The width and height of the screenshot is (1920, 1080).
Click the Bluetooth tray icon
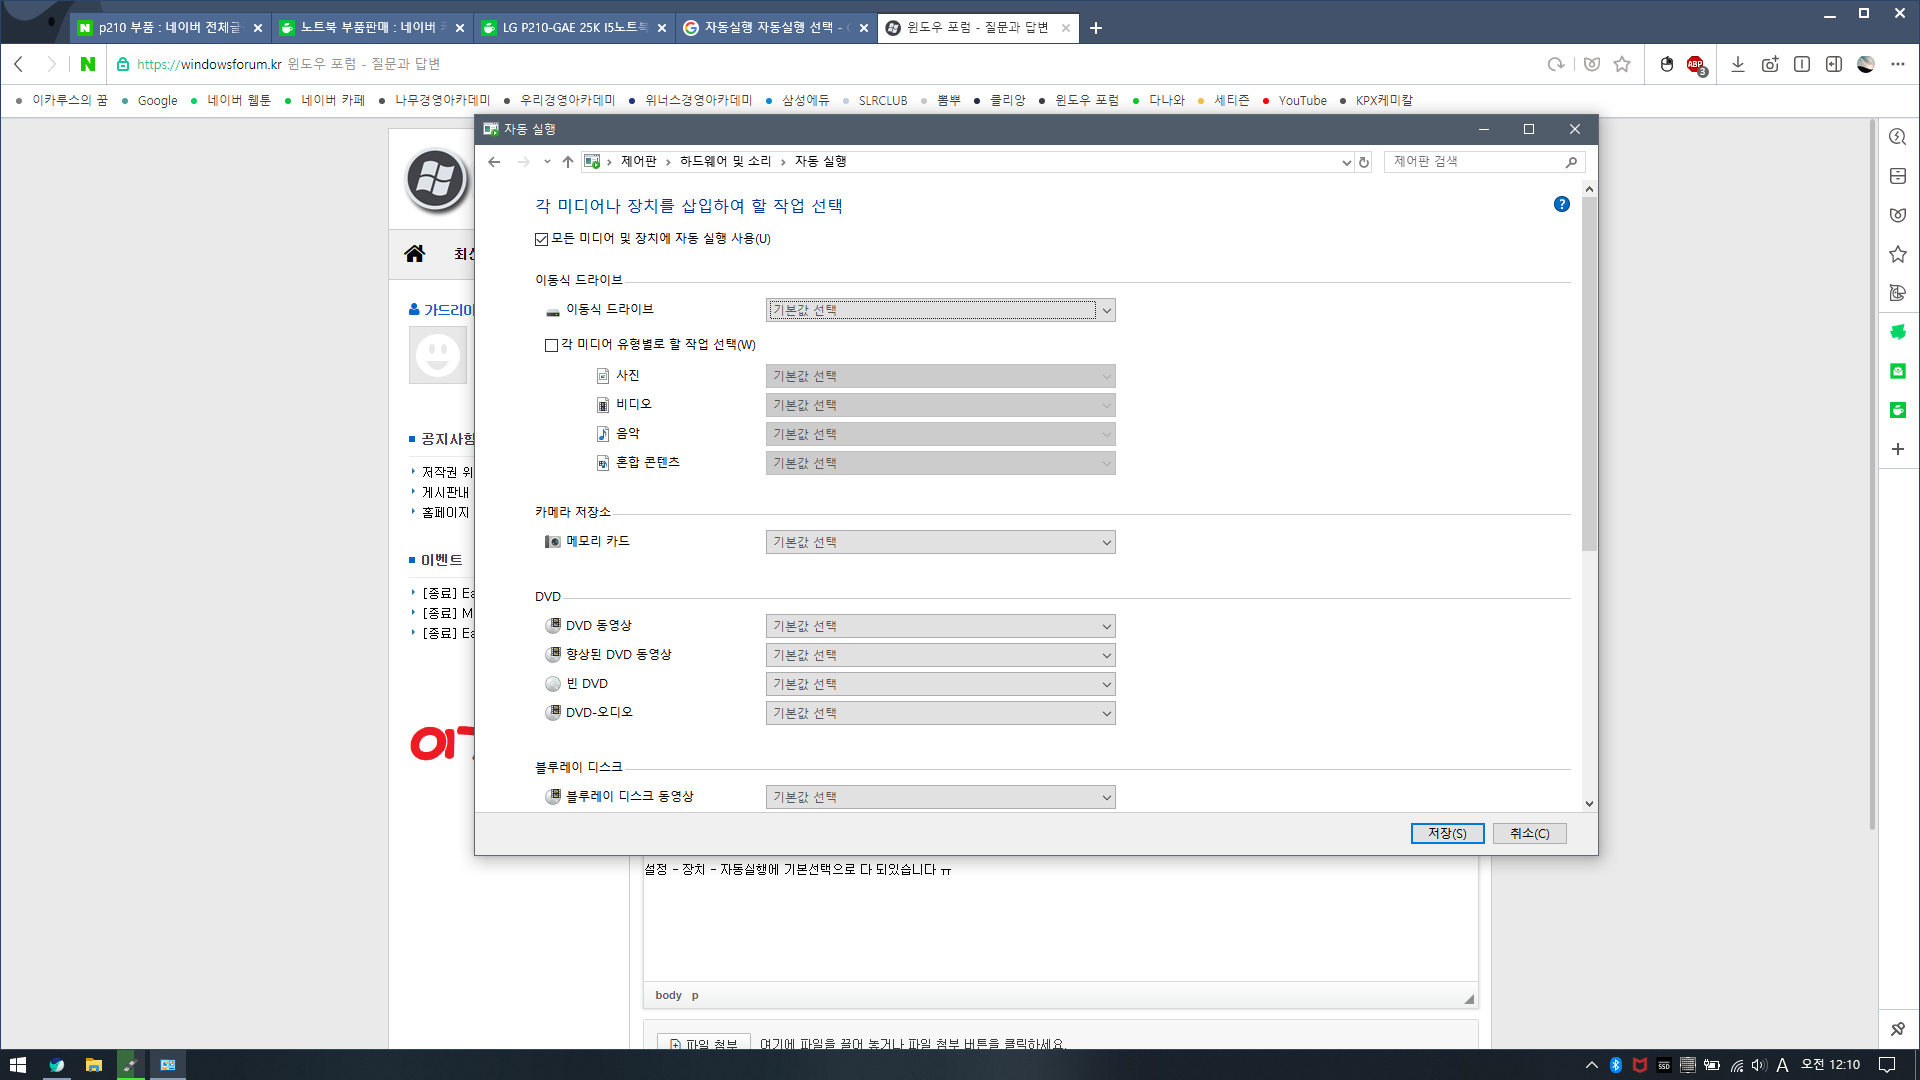click(x=1615, y=1065)
